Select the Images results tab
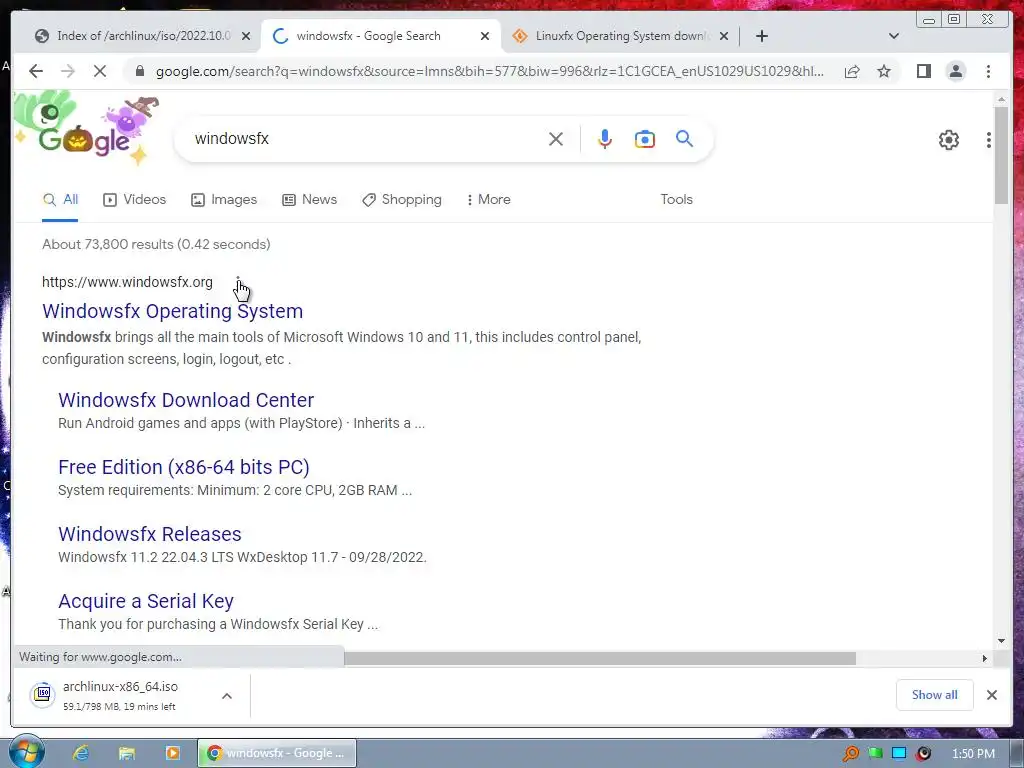Viewport: 1024px width, 768px height. coord(224,199)
